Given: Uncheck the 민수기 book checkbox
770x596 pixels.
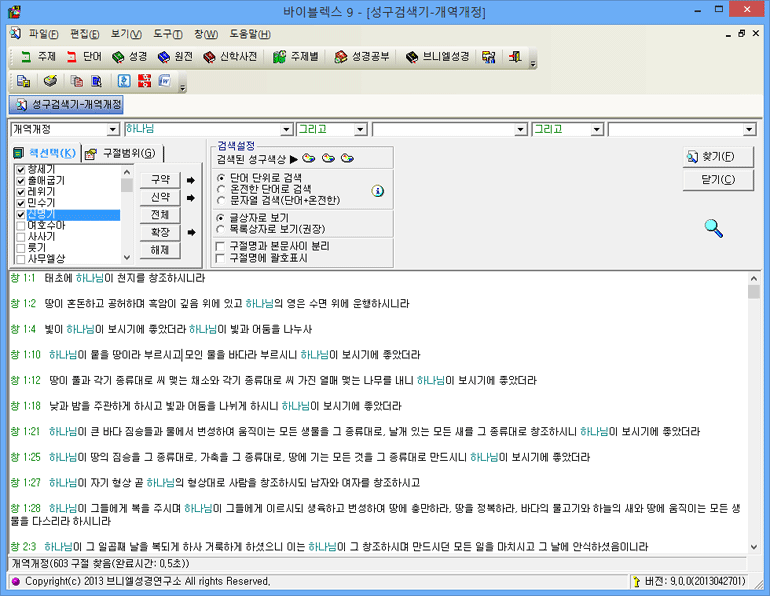Looking at the screenshot, I should [x=21, y=203].
